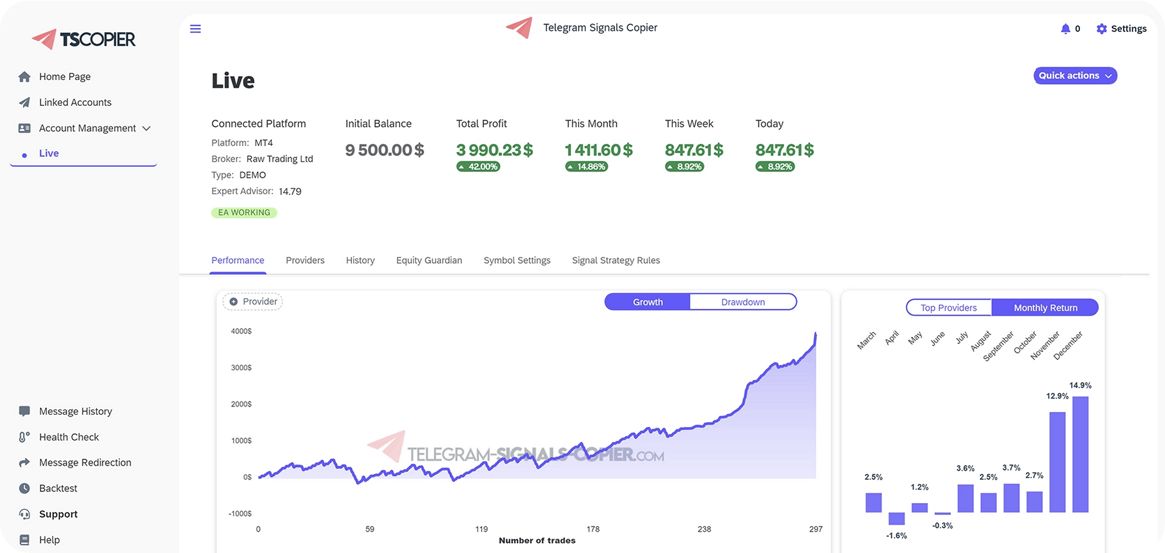Click the Linked Accounts paper plane icon

pyautogui.click(x=24, y=102)
